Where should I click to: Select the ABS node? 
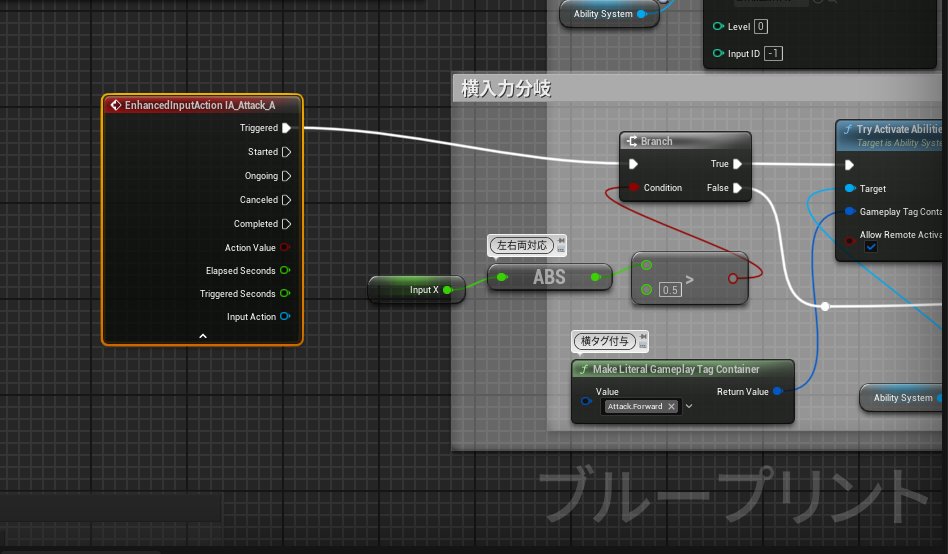pos(549,277)
